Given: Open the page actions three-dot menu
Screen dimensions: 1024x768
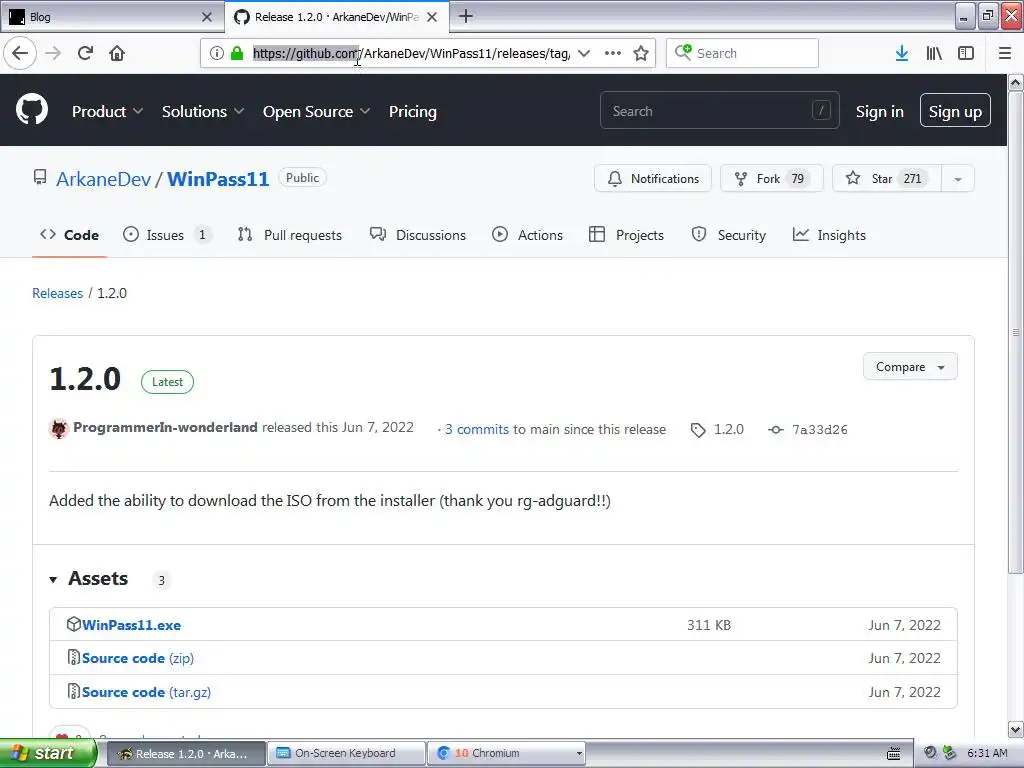Looking at the screenshot, I should 613,54.
